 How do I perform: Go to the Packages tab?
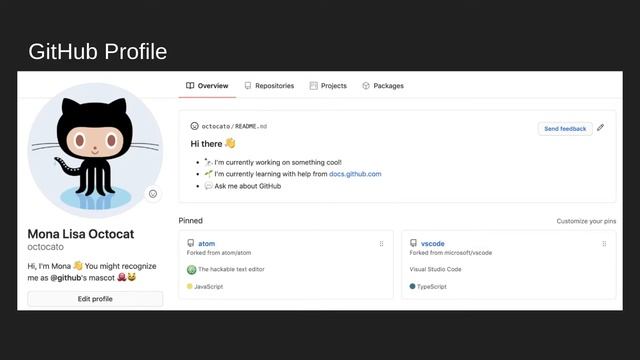[383, 86]
